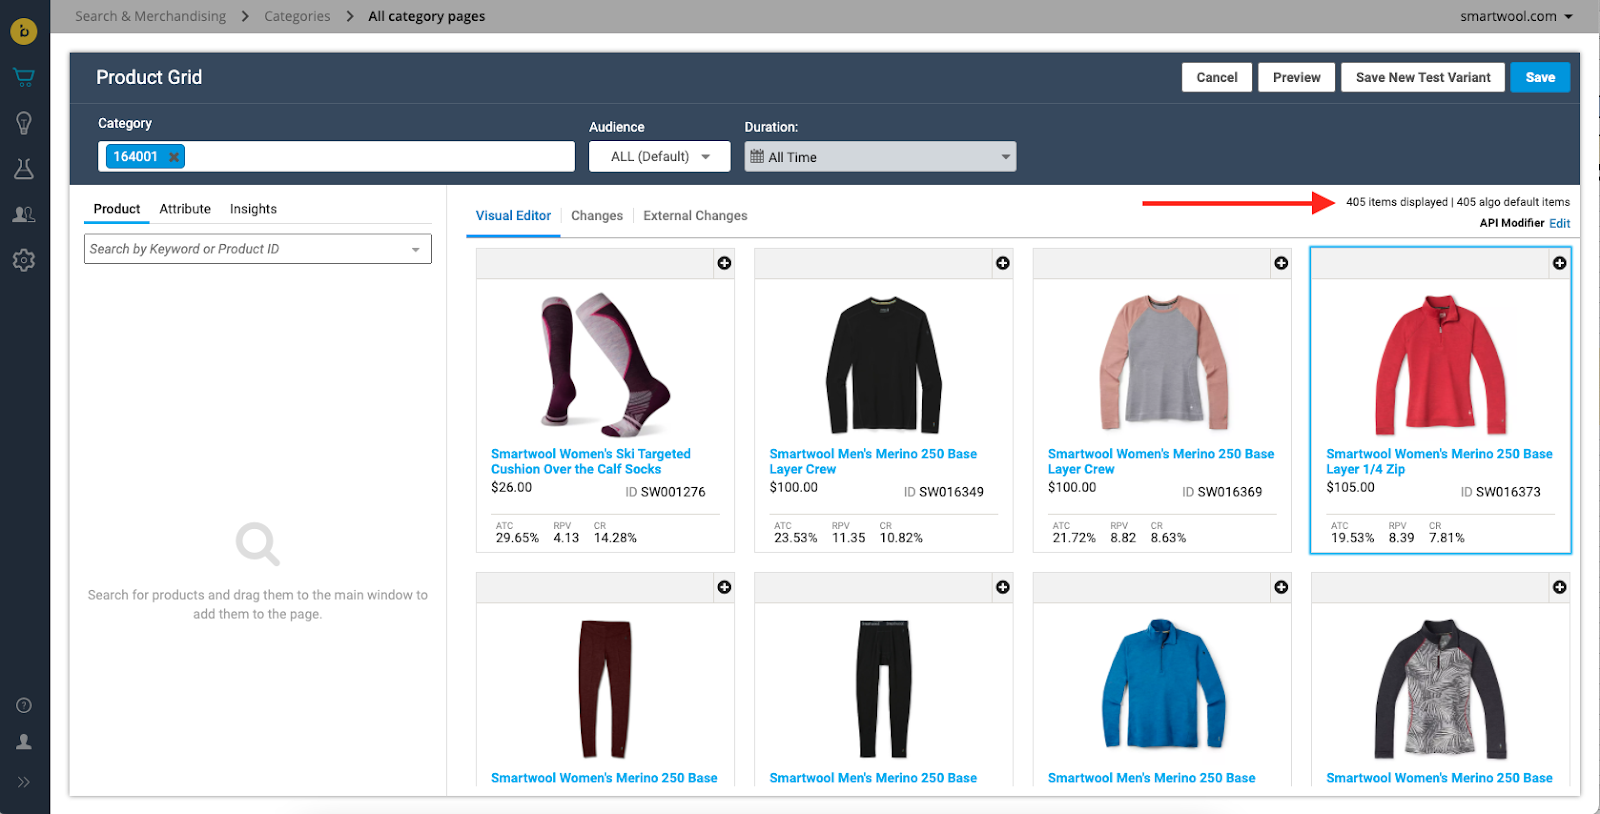Click the Category input field
The width and height of the screenshot is (1600, 814).
(x=336, y=156)
